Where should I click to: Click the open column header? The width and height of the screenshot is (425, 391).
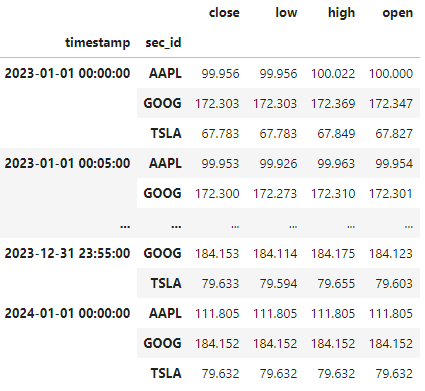point(397,13)
